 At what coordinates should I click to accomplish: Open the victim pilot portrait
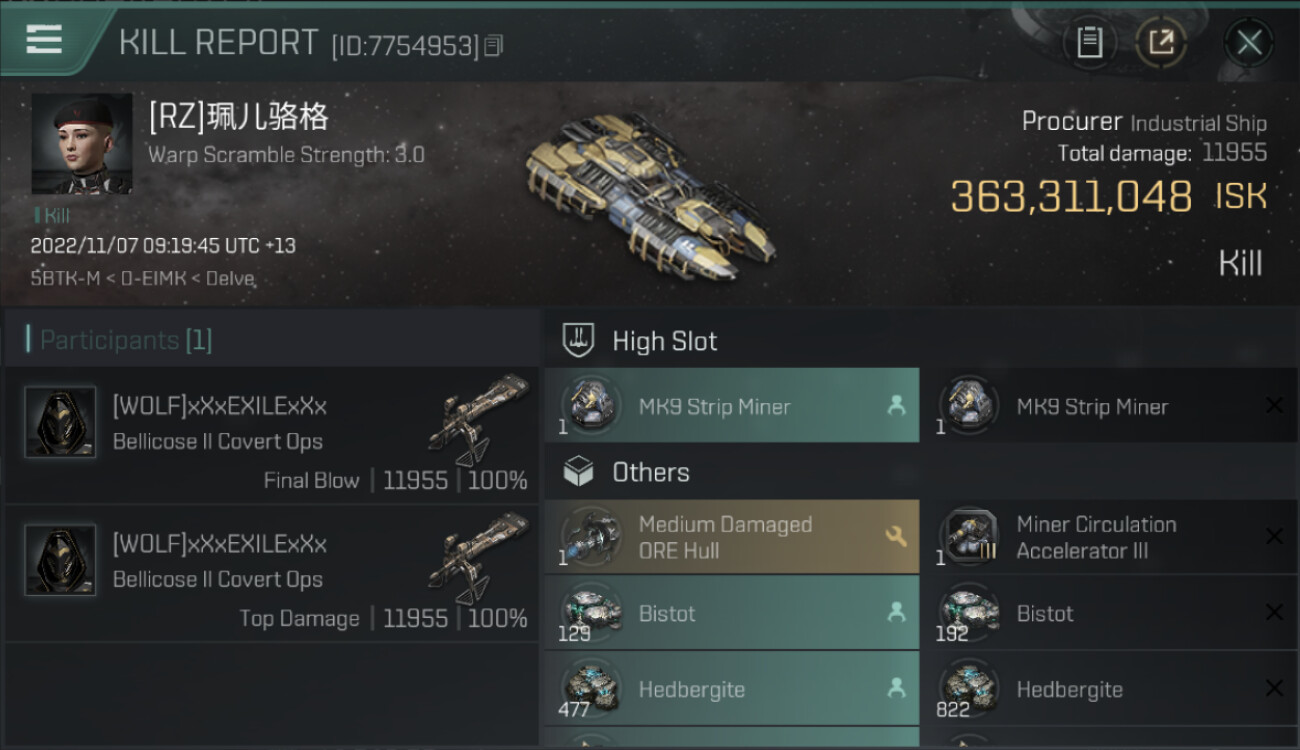point(82,144)
